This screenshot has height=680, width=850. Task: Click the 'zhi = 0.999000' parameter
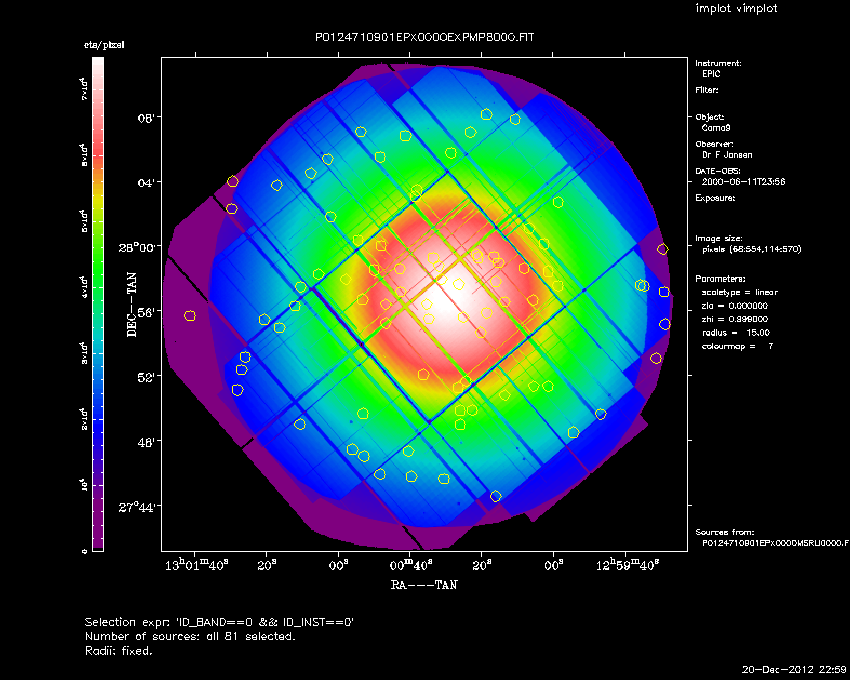click(x=735, y=319)
